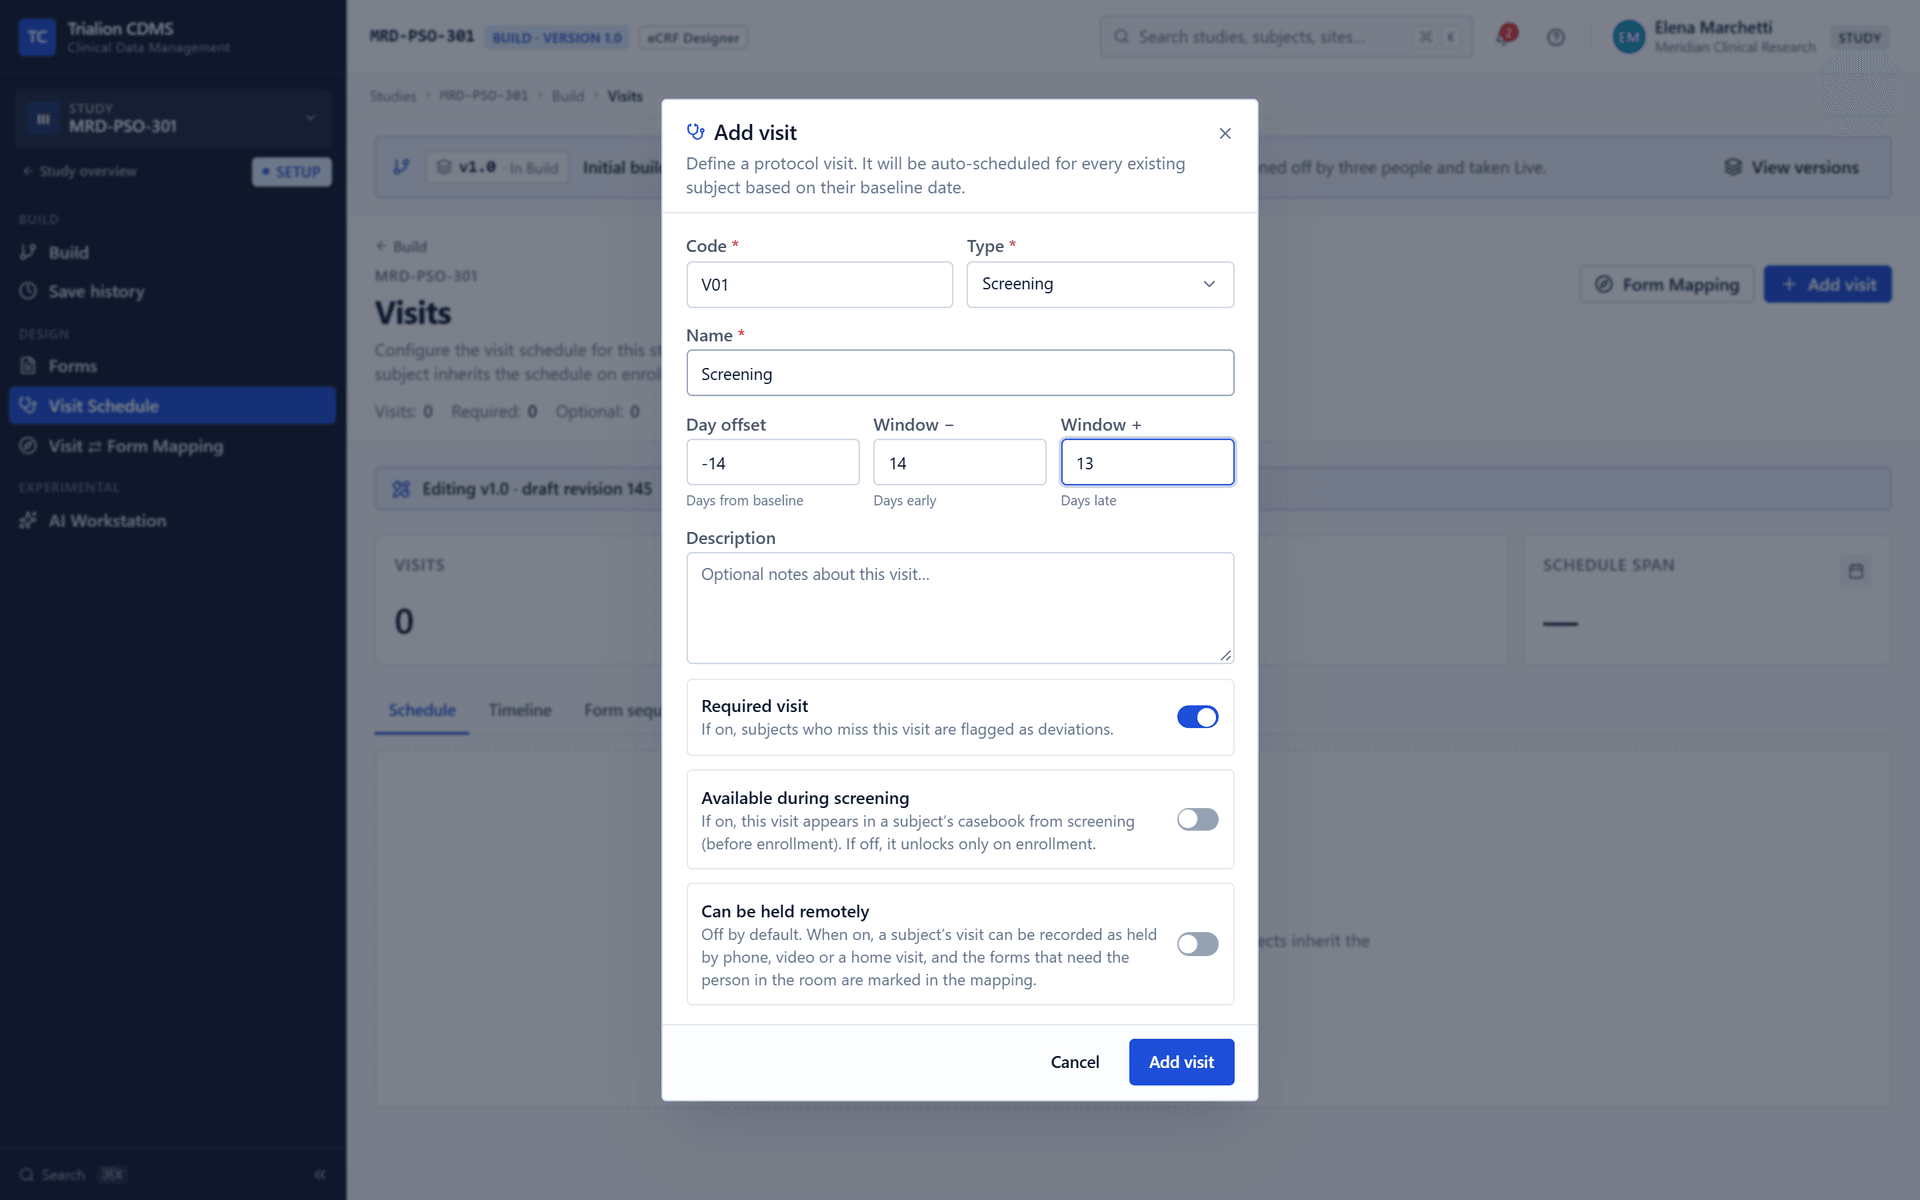Click the Elena Marchetti user avatar
Viewport: 1920px width, 1200px height.
pos(1629,37)
